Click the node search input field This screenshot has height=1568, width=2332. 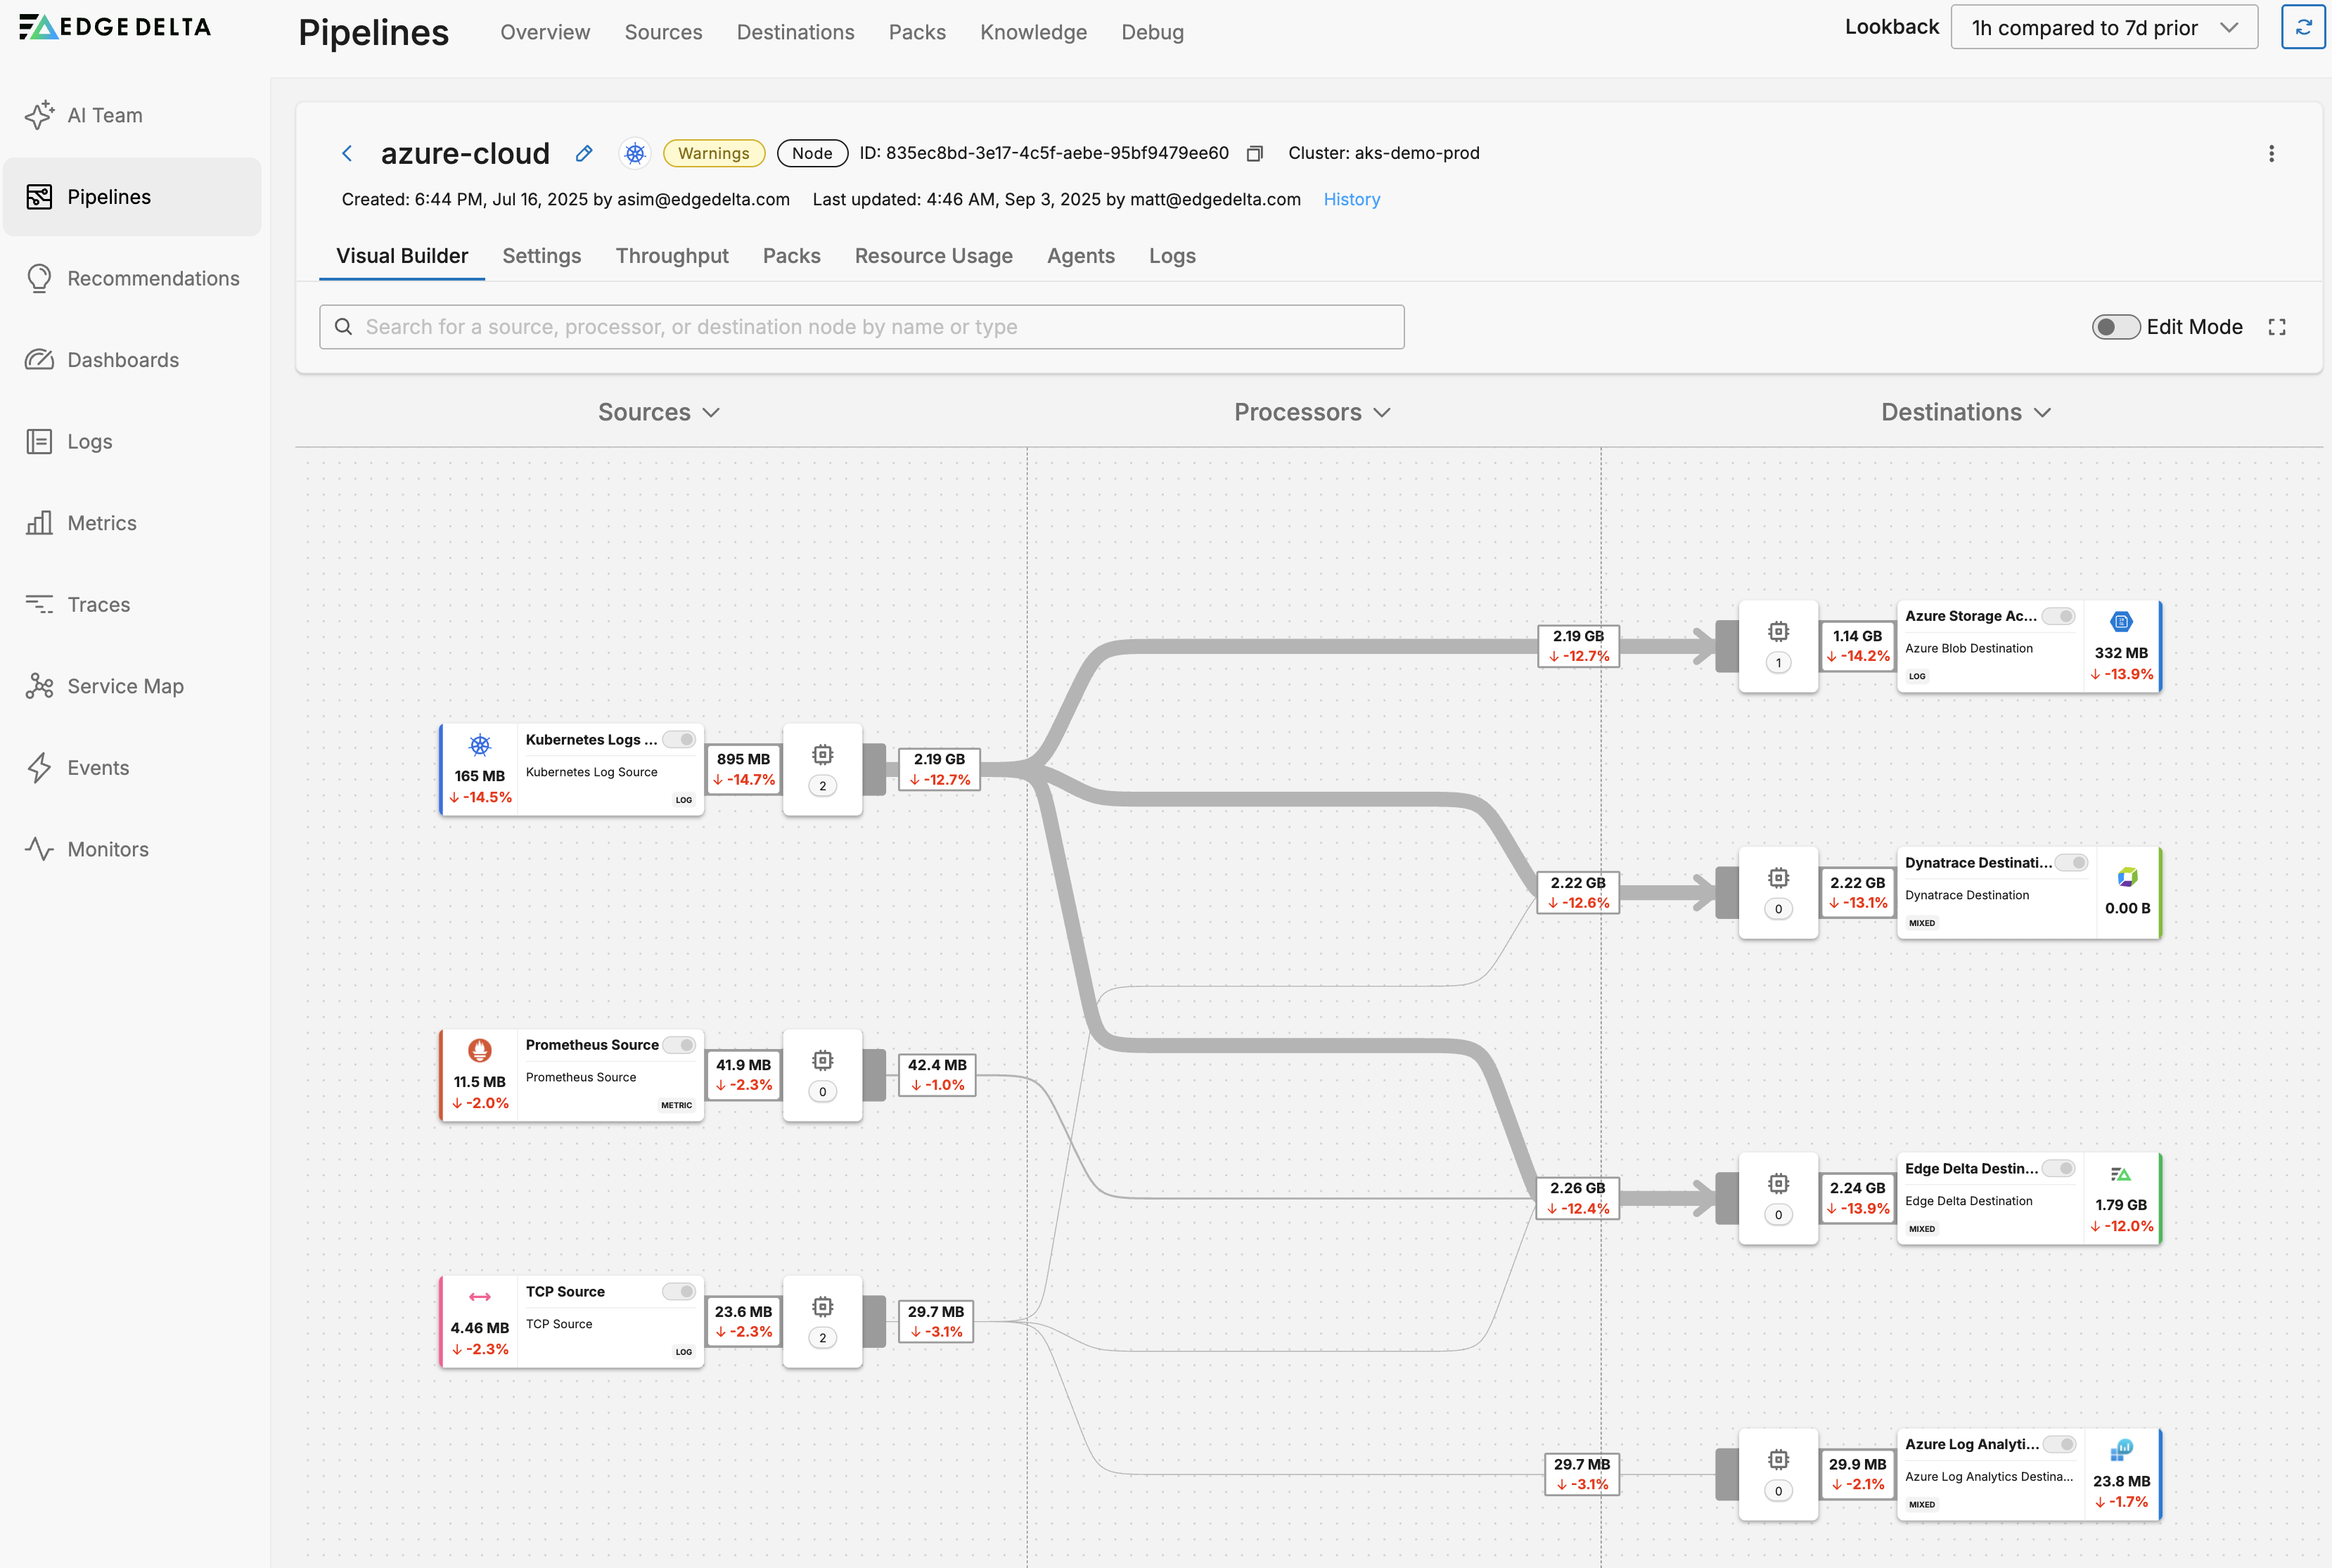(x=861, y=327)
